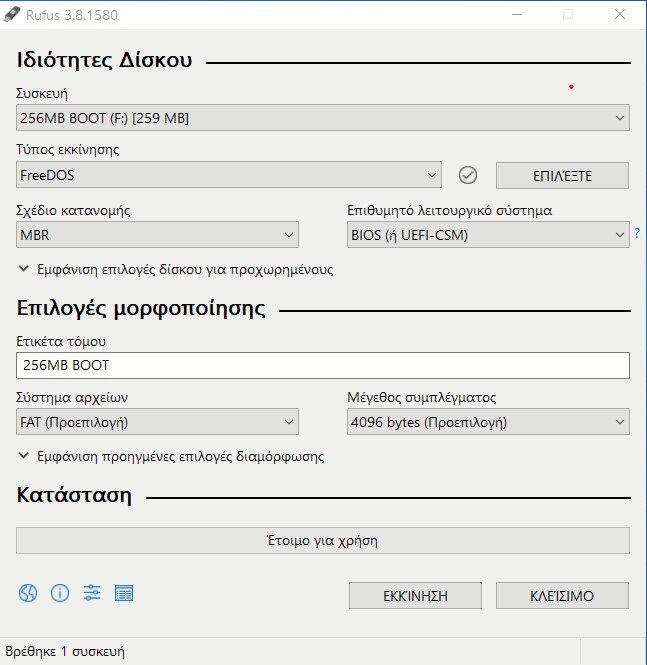Click the Rufus 3.8.1580 title text

72,15
